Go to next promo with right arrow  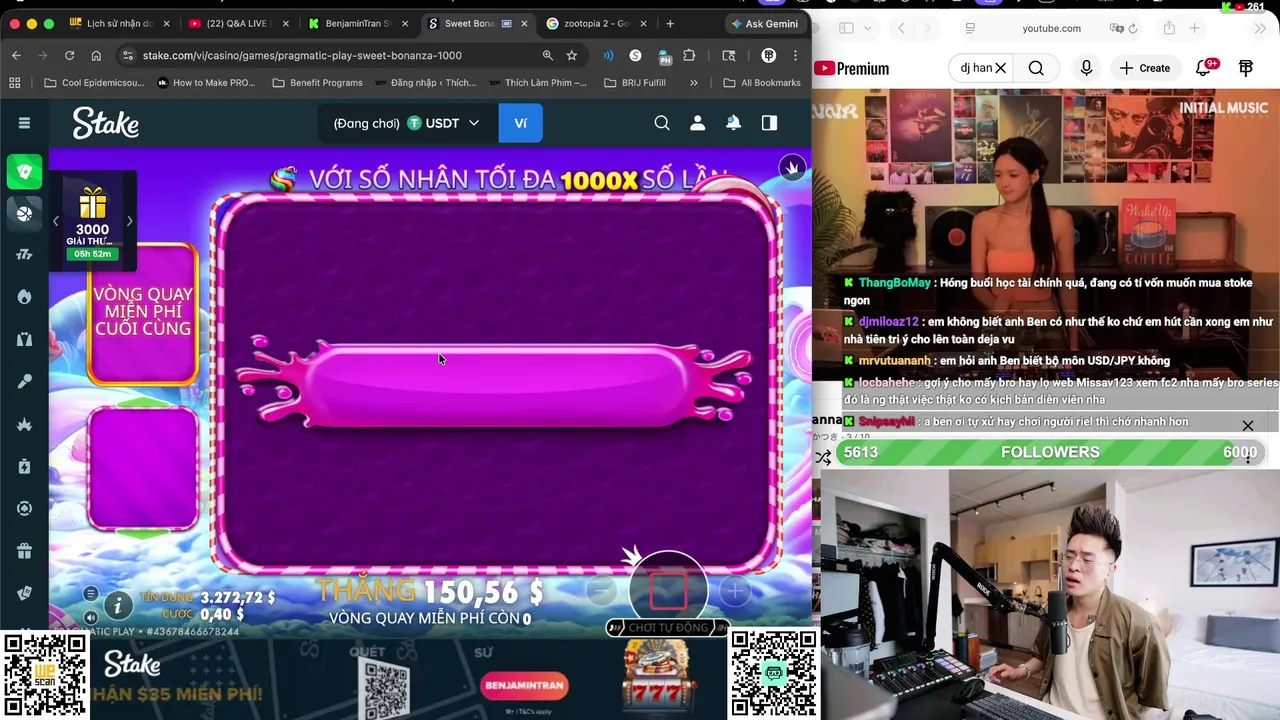pyautogui.click(x=129, y=221)
